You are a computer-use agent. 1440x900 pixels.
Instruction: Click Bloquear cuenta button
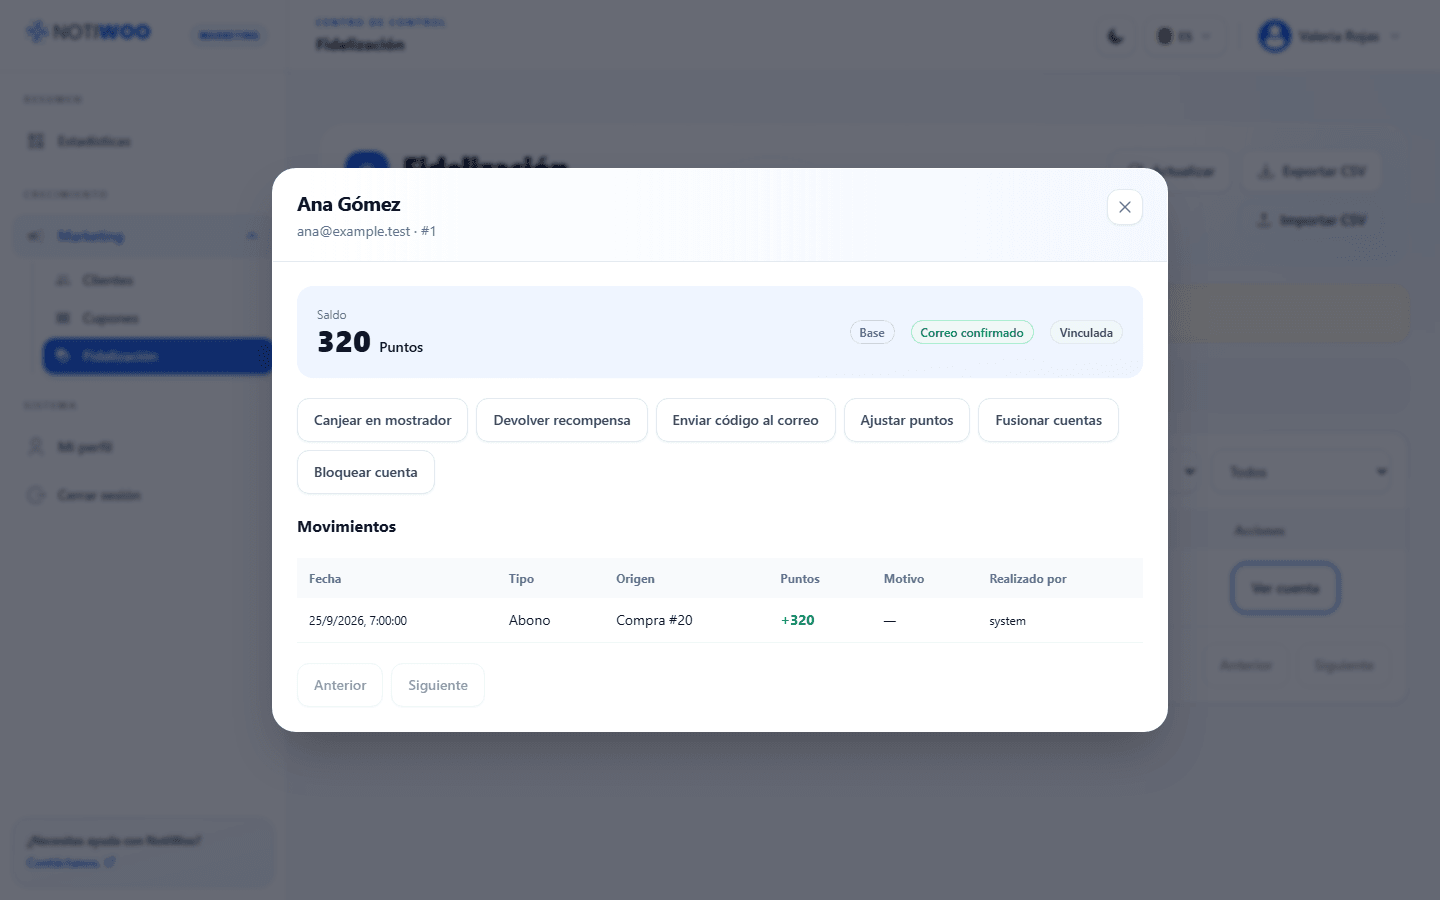366,472
